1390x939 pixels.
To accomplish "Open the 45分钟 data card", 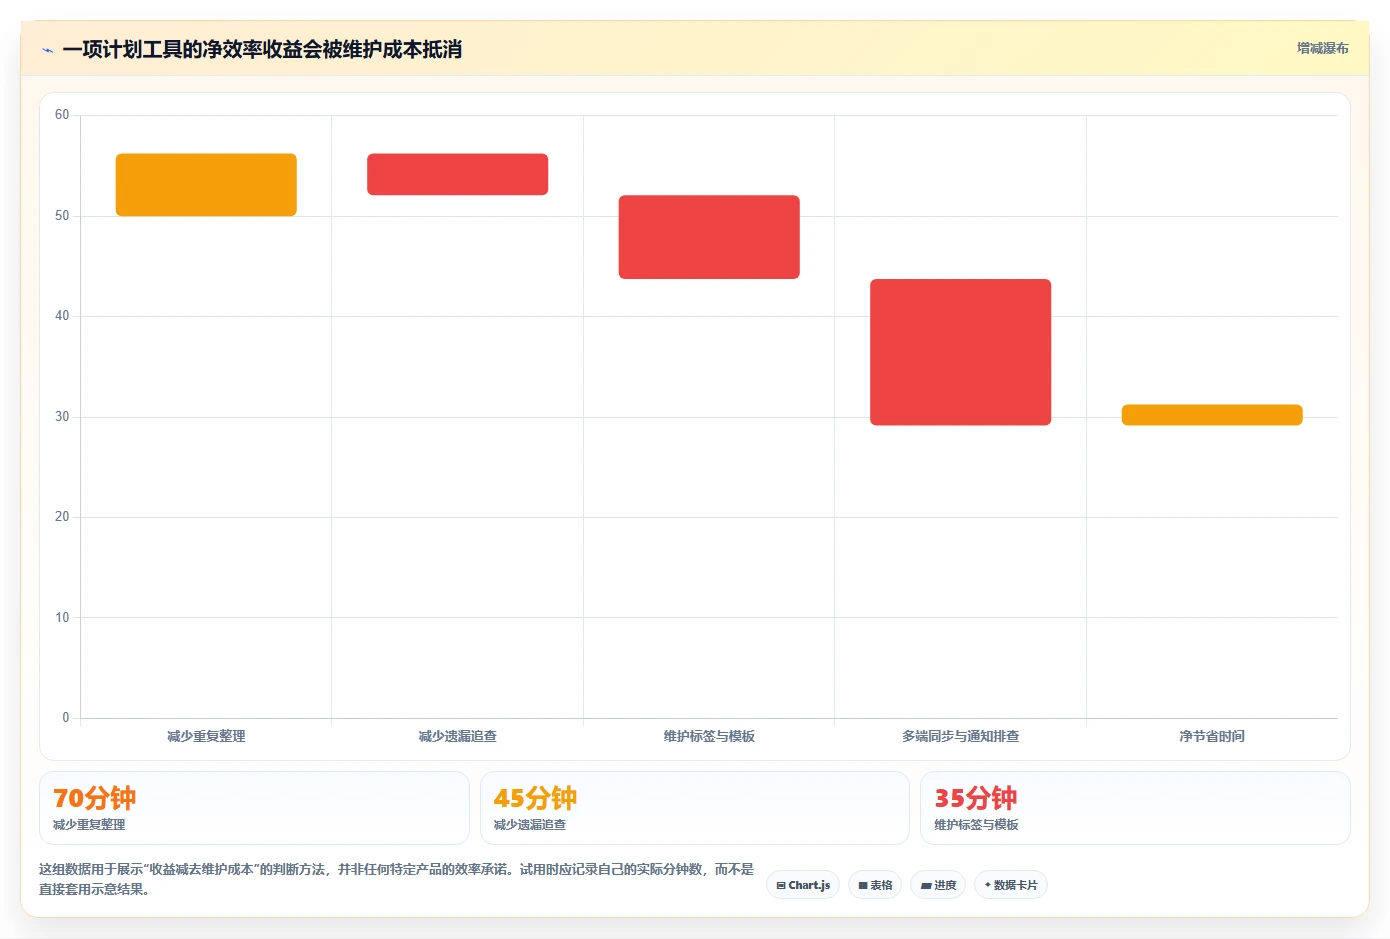I will (695, 808).
